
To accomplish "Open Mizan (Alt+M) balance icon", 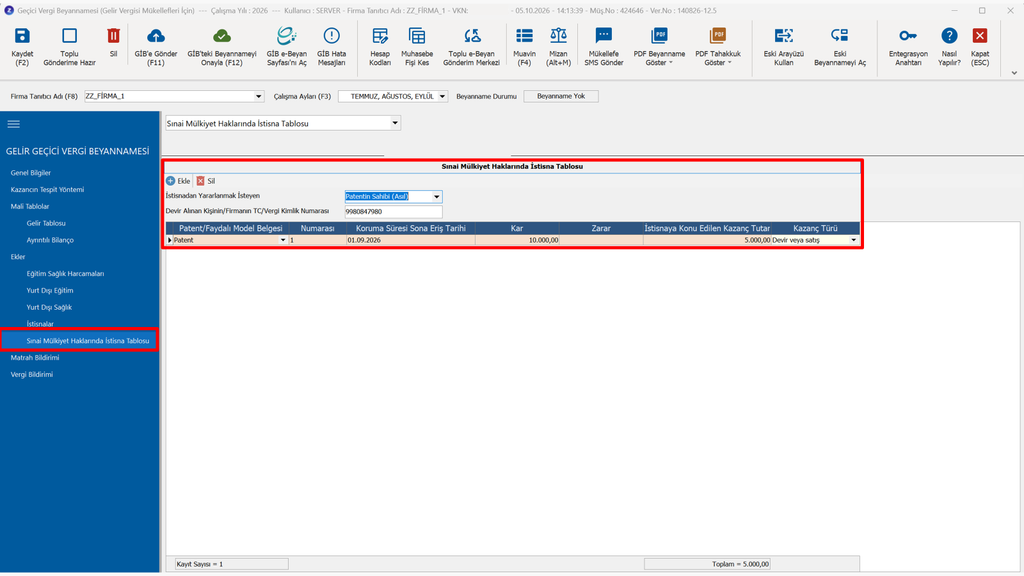I will point(558,37).
